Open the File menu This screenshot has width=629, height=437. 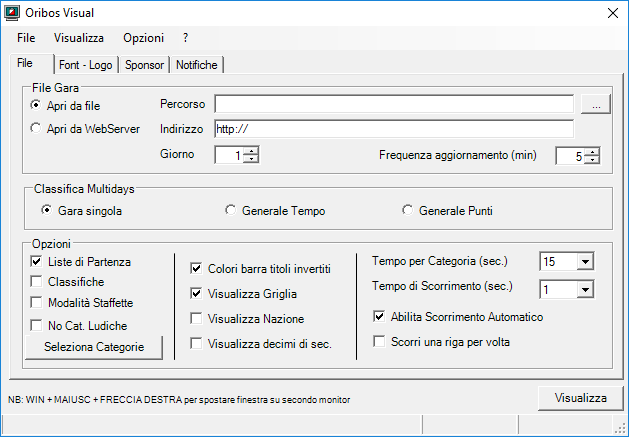click(x=26, y=38)
